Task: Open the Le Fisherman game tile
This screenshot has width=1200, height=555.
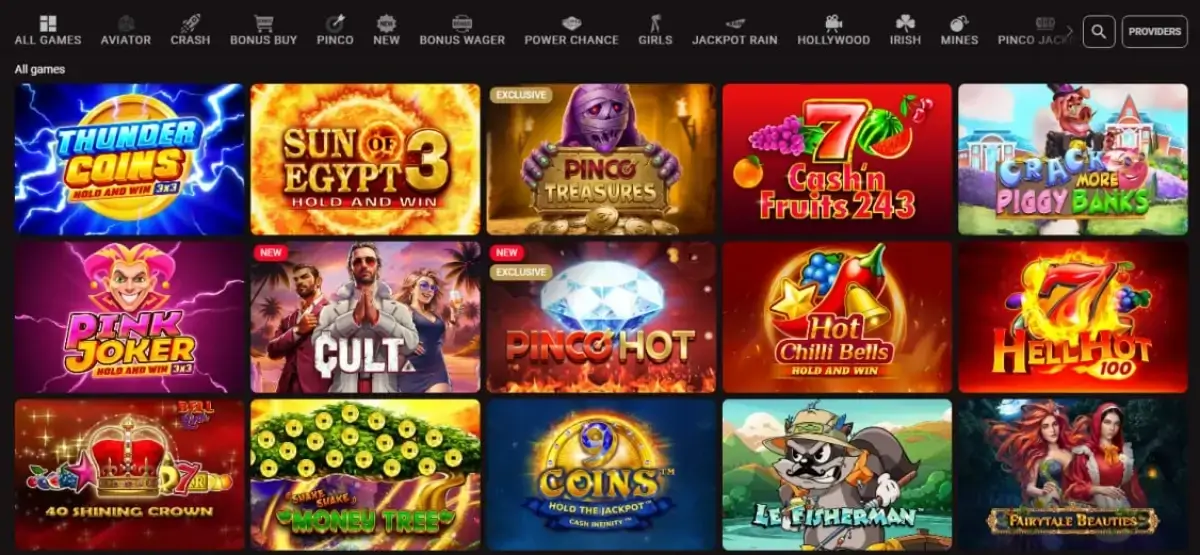Action: point(837,475)
